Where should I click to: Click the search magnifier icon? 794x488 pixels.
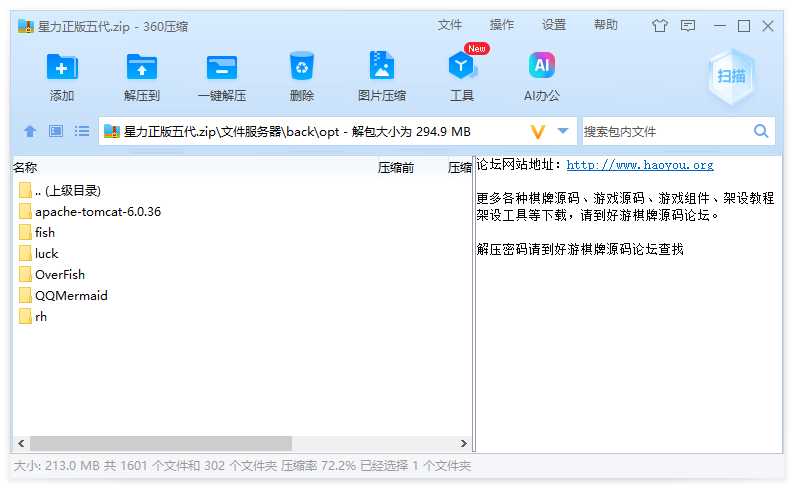point(761,131)
